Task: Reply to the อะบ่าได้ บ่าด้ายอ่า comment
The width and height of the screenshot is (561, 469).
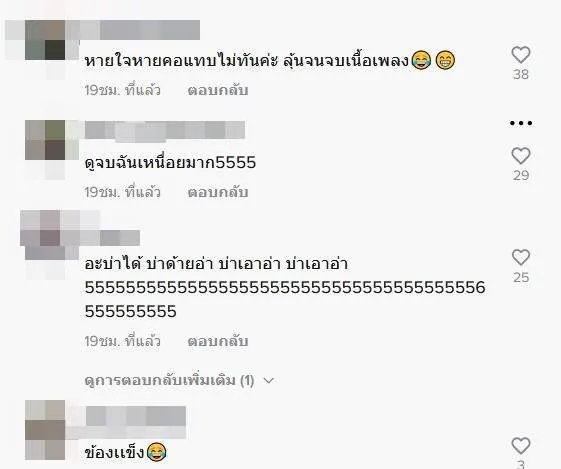Action: click(218, 341)
